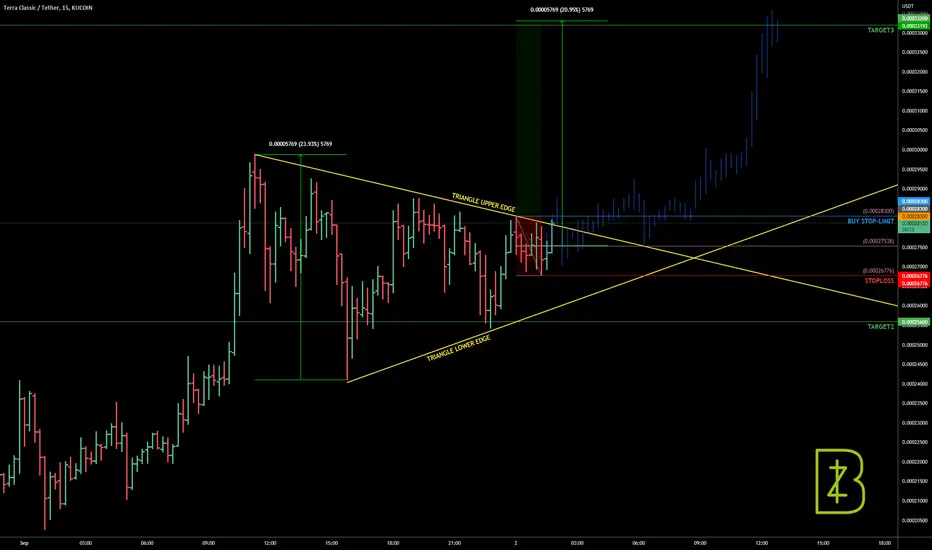Click the day 2 label on the time axis

point(516,543)
